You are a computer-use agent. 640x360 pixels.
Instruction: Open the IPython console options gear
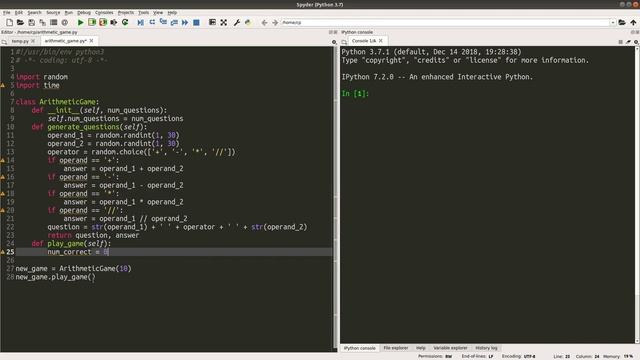[x=636, y=42]
